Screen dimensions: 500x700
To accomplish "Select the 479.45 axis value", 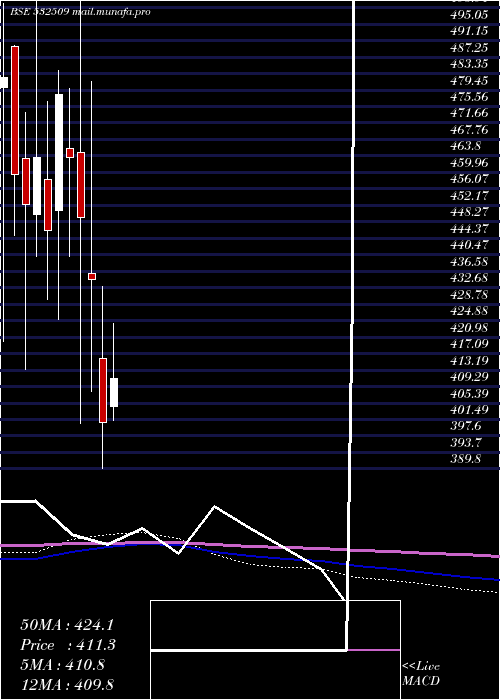I will 469,80.
